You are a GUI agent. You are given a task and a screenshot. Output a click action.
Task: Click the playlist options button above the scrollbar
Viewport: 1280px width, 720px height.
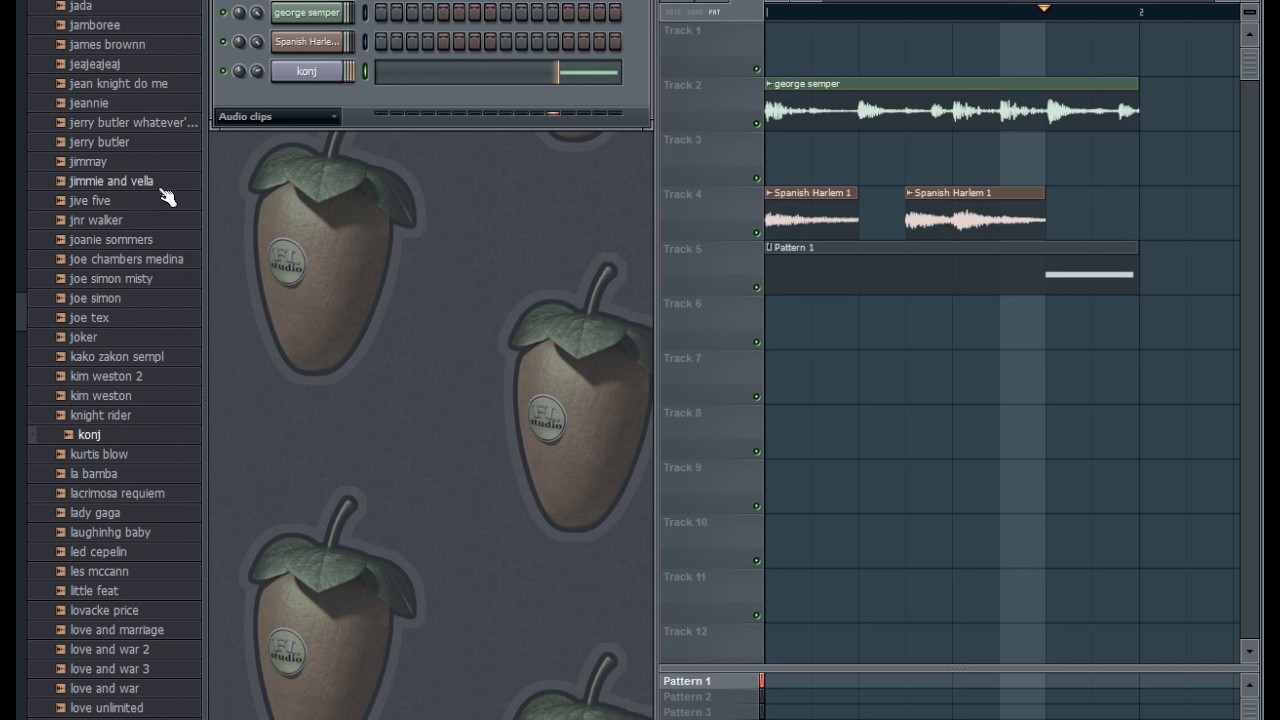click(x=1249, y=12)
